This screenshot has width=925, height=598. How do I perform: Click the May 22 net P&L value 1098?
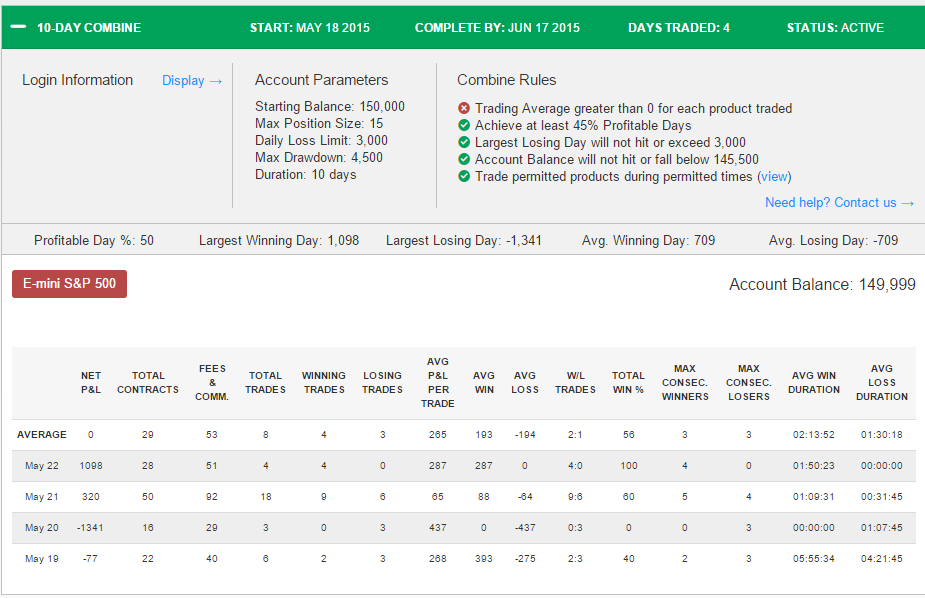pyautogui.click(x=91, y=466)
